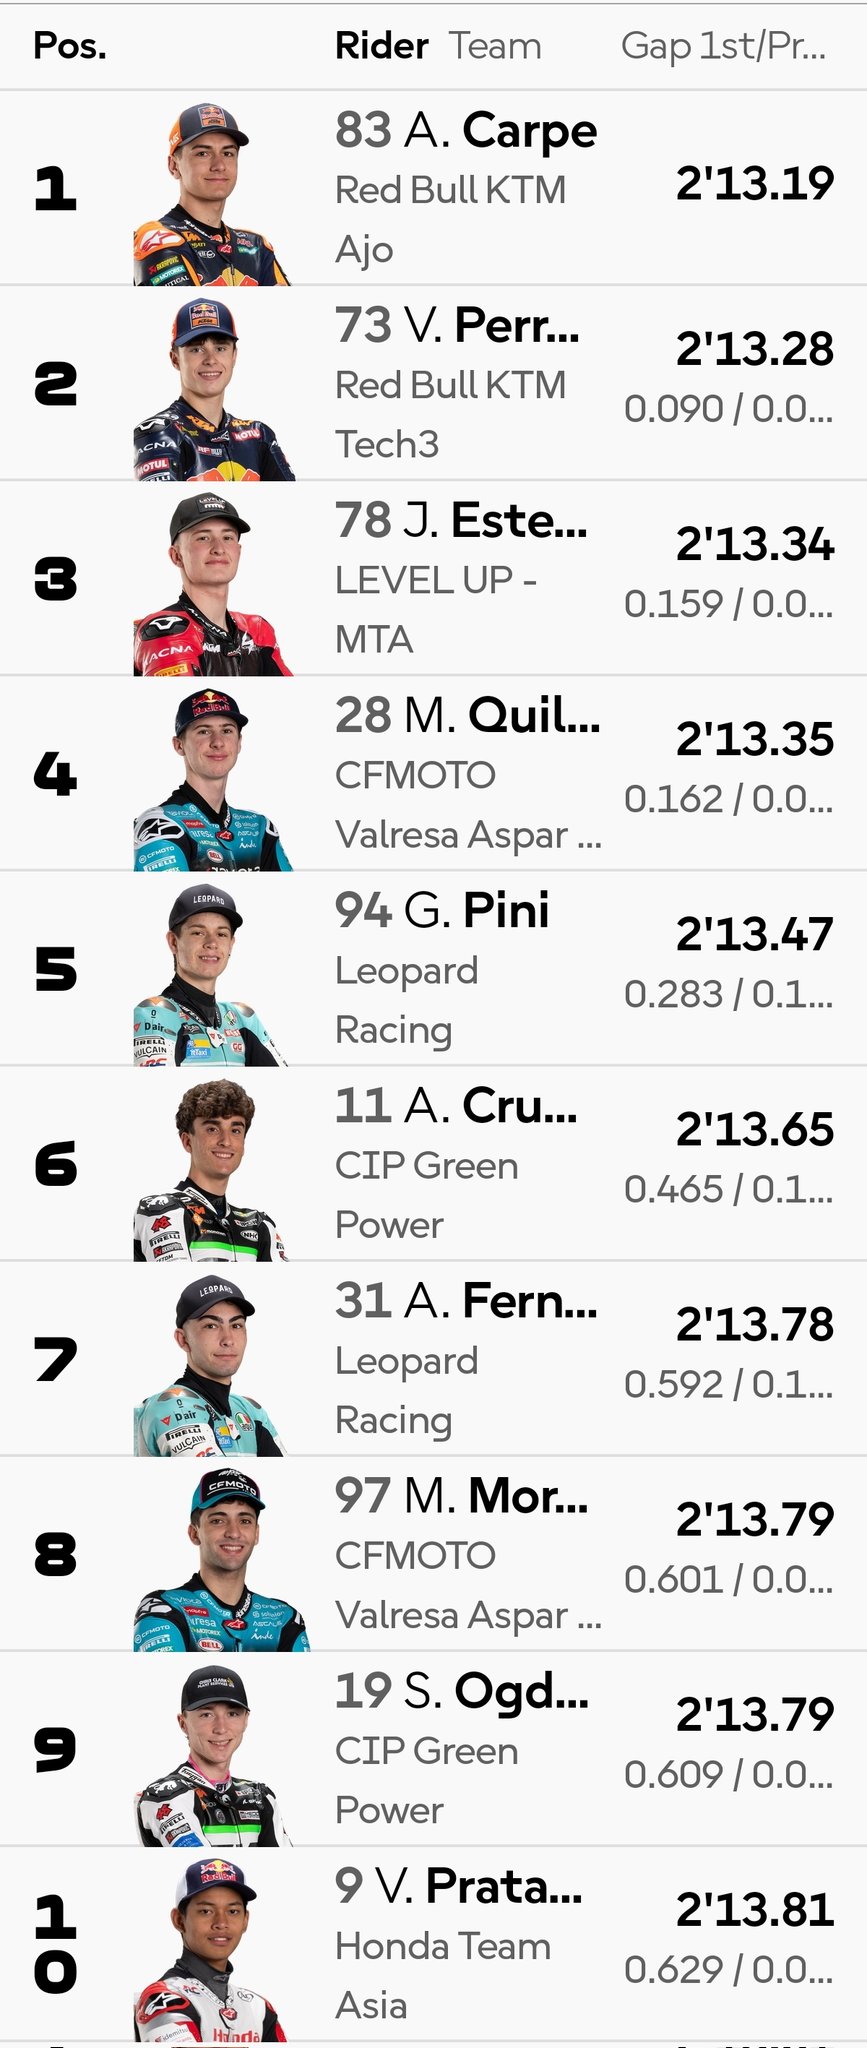The width and height of the screenshot is (867, 2048).
Task: Click the Pos. column header
Action: pos(70,46)
